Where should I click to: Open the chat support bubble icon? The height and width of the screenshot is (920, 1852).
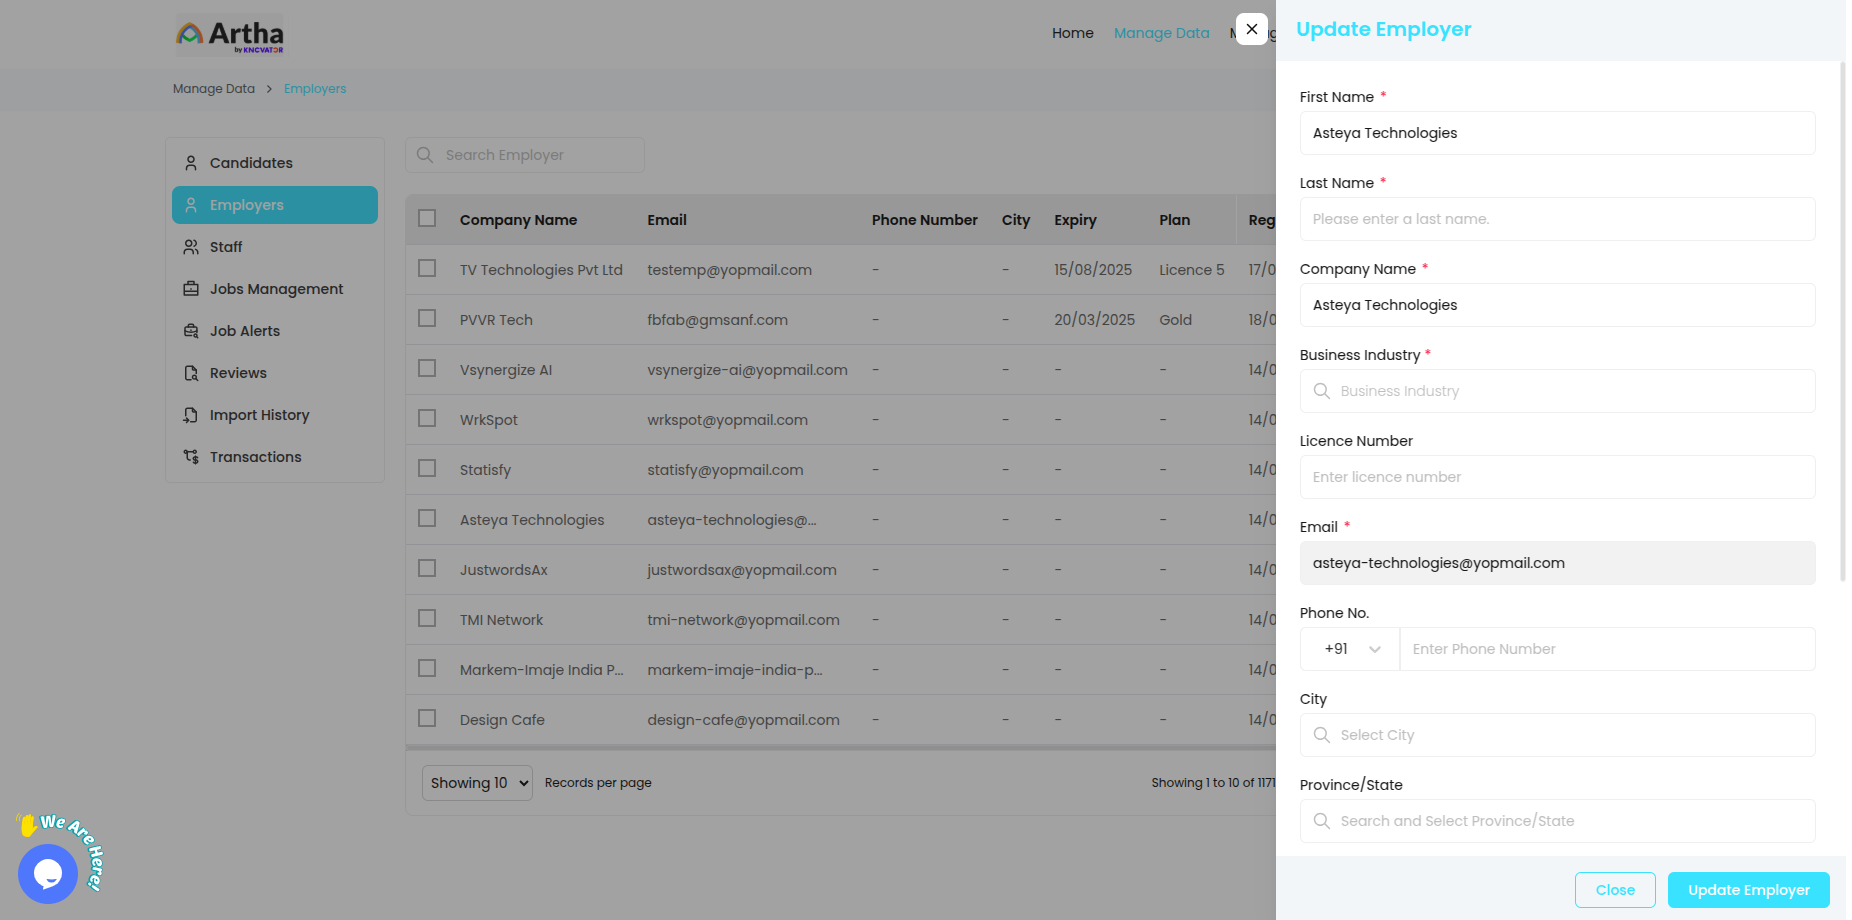click(48, 874)
